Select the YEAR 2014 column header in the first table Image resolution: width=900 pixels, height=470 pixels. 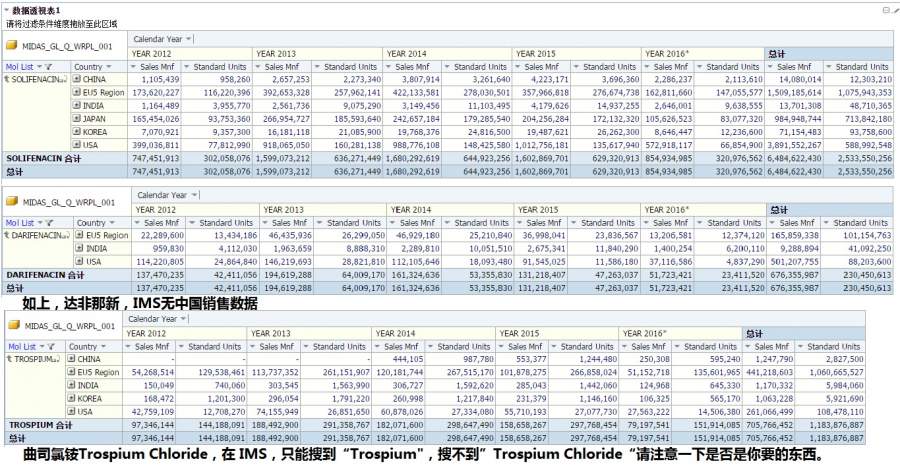[406, 53]
